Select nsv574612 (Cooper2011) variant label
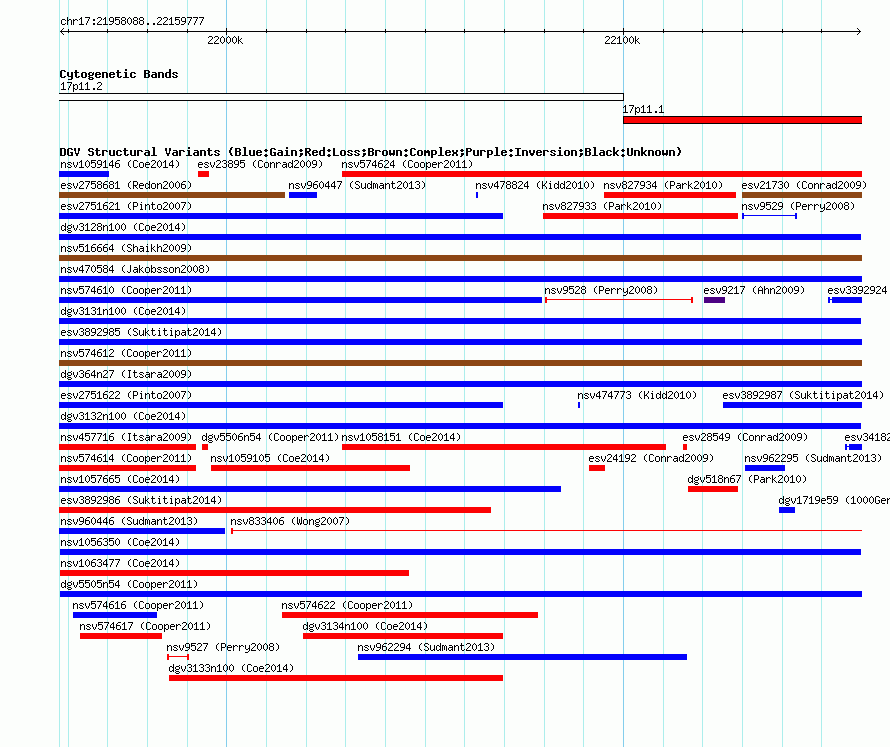Screen dimensions: 890x747 126,354
